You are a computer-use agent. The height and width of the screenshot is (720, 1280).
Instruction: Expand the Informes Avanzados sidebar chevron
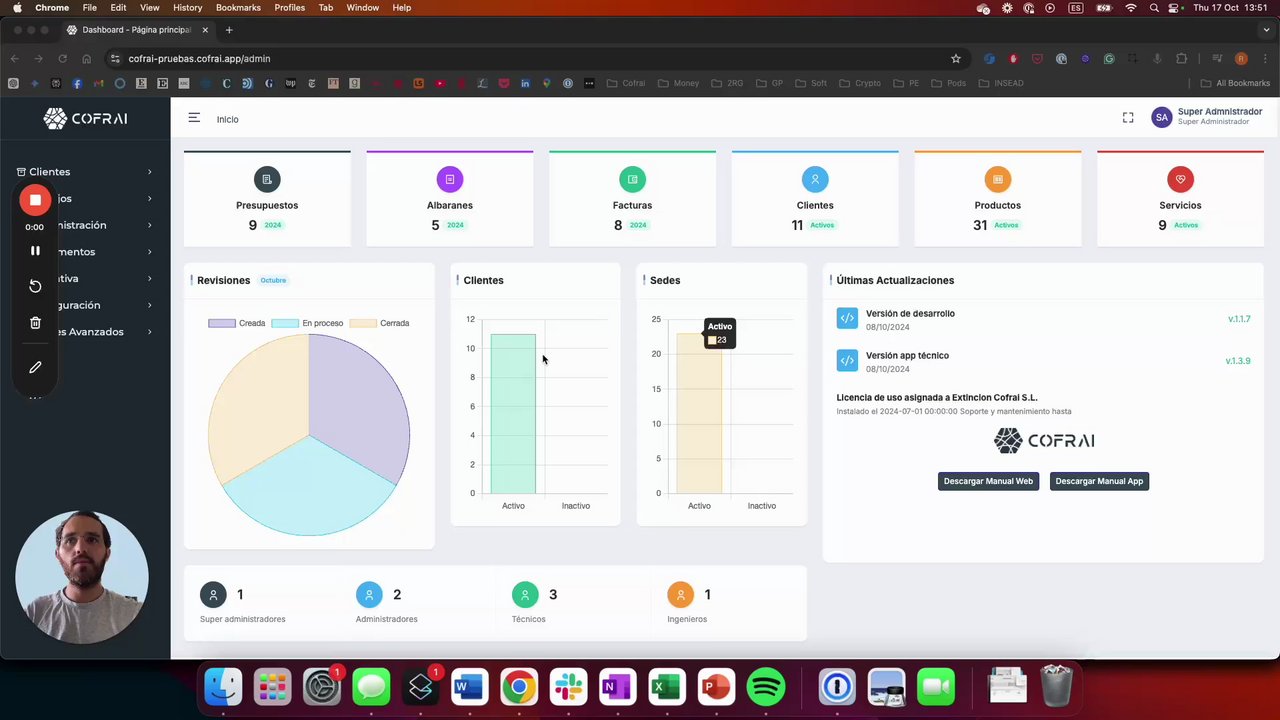150,332
